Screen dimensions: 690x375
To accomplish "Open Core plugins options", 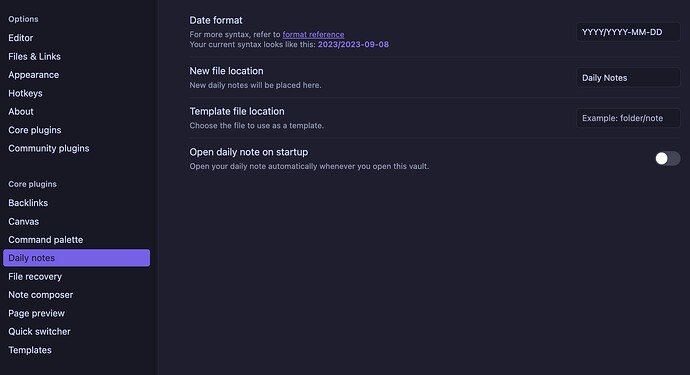I will pyautogui.click(x=35, y=130).
